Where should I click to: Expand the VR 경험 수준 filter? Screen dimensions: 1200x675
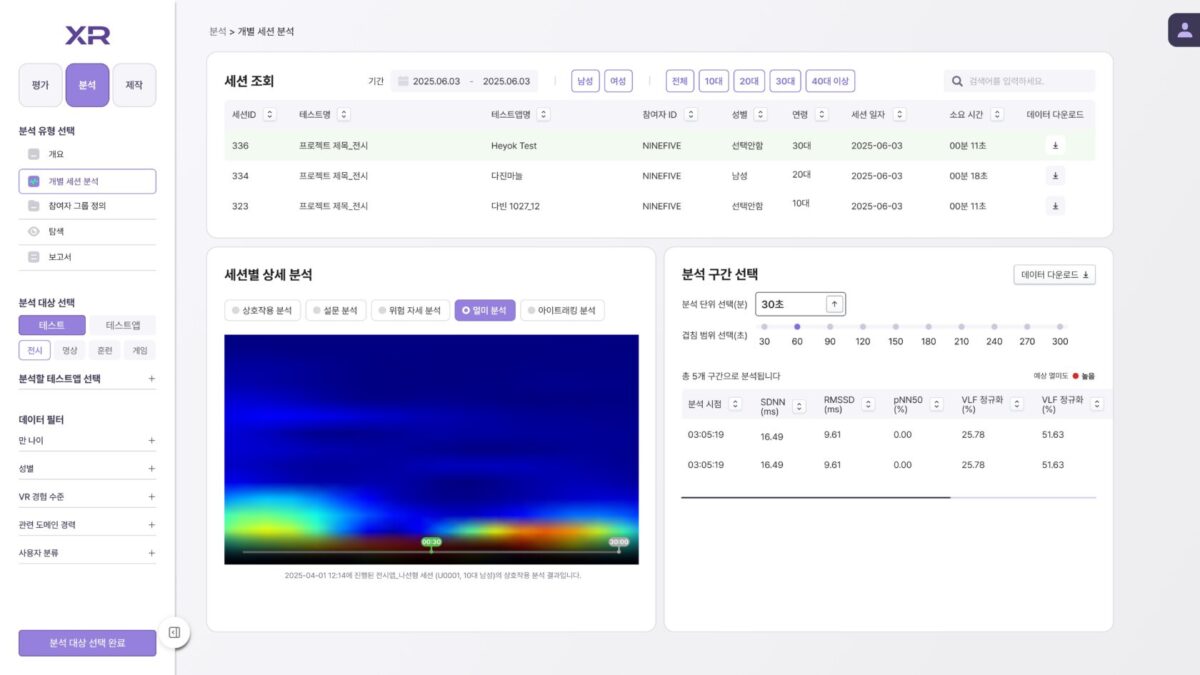[151, 497]
